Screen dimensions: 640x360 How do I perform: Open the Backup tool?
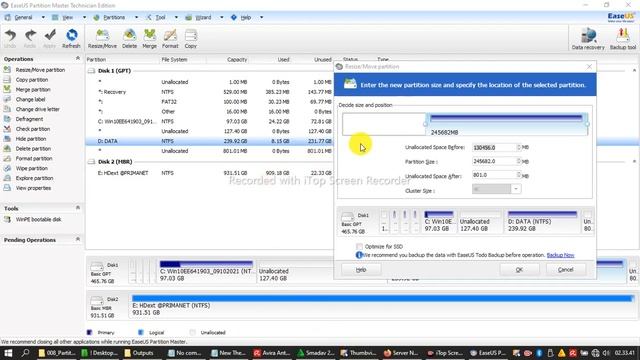[623, 39]
